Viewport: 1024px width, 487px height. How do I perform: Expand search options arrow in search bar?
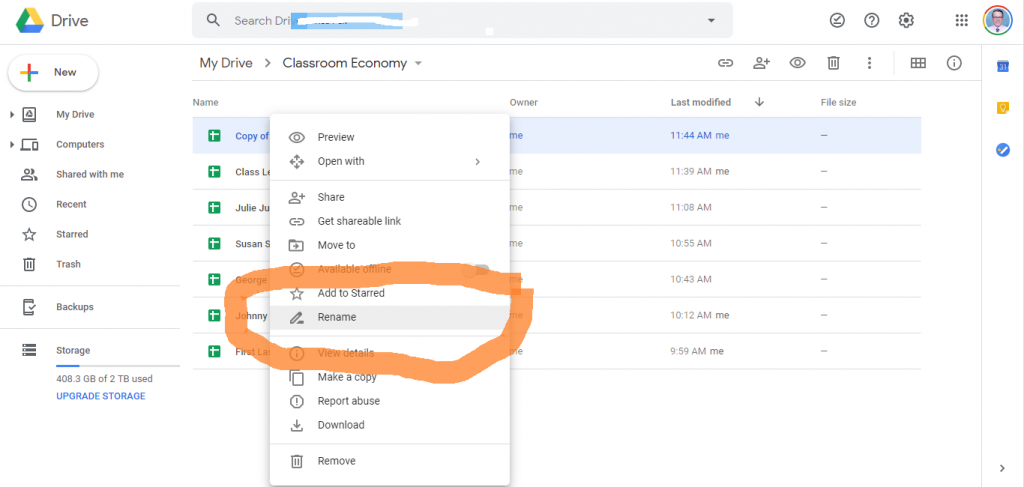pos(711,20)
